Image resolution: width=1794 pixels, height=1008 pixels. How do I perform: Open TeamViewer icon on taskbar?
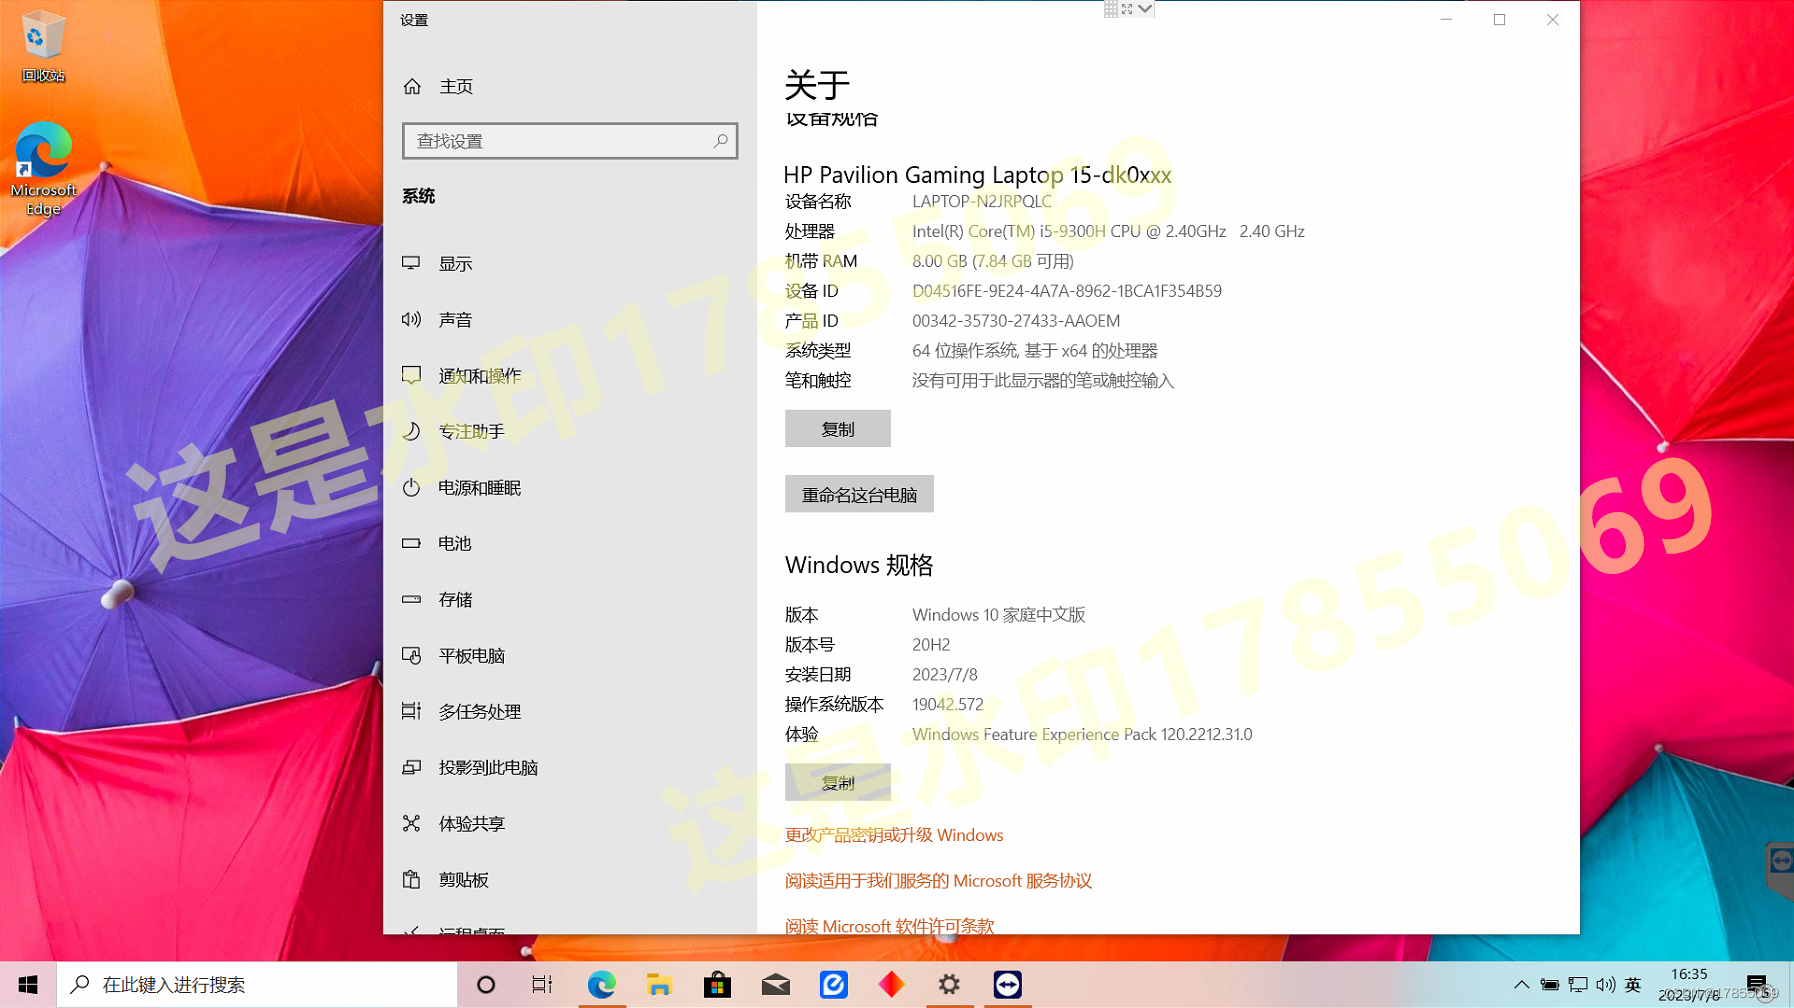point(1007,985)
